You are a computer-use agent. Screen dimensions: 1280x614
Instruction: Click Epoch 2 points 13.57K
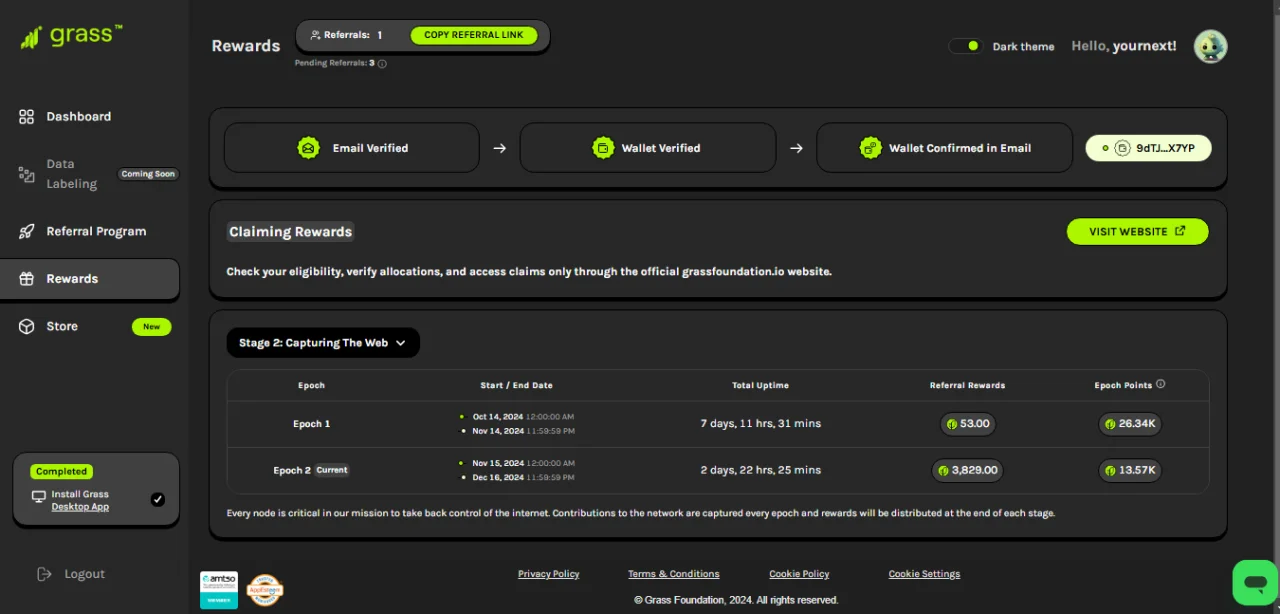[1130, 470]
